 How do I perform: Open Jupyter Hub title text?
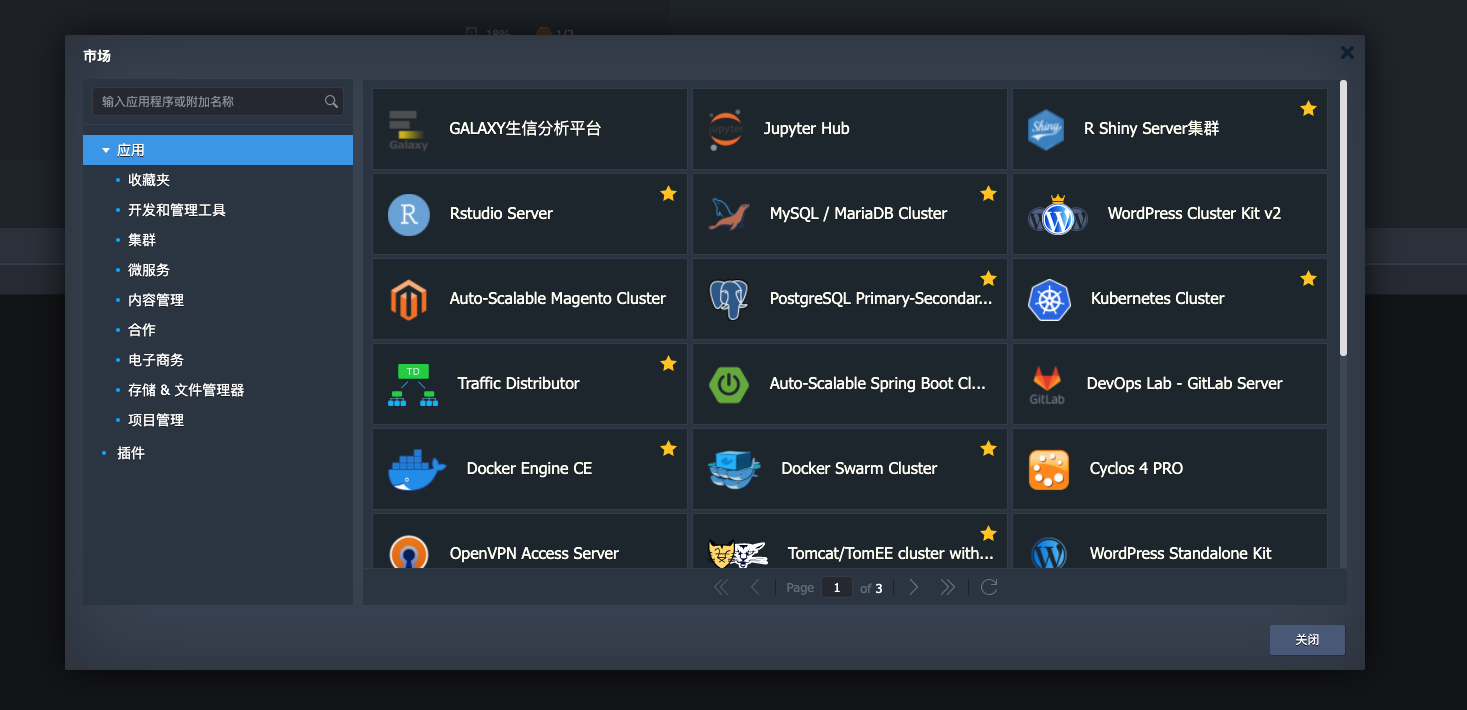pyautogui.click(x=806, y=129)
